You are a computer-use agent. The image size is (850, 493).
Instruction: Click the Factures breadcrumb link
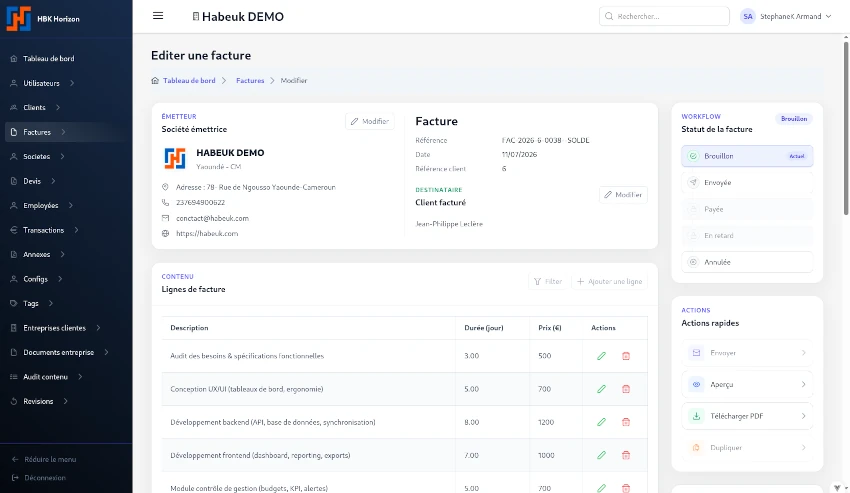250,80
